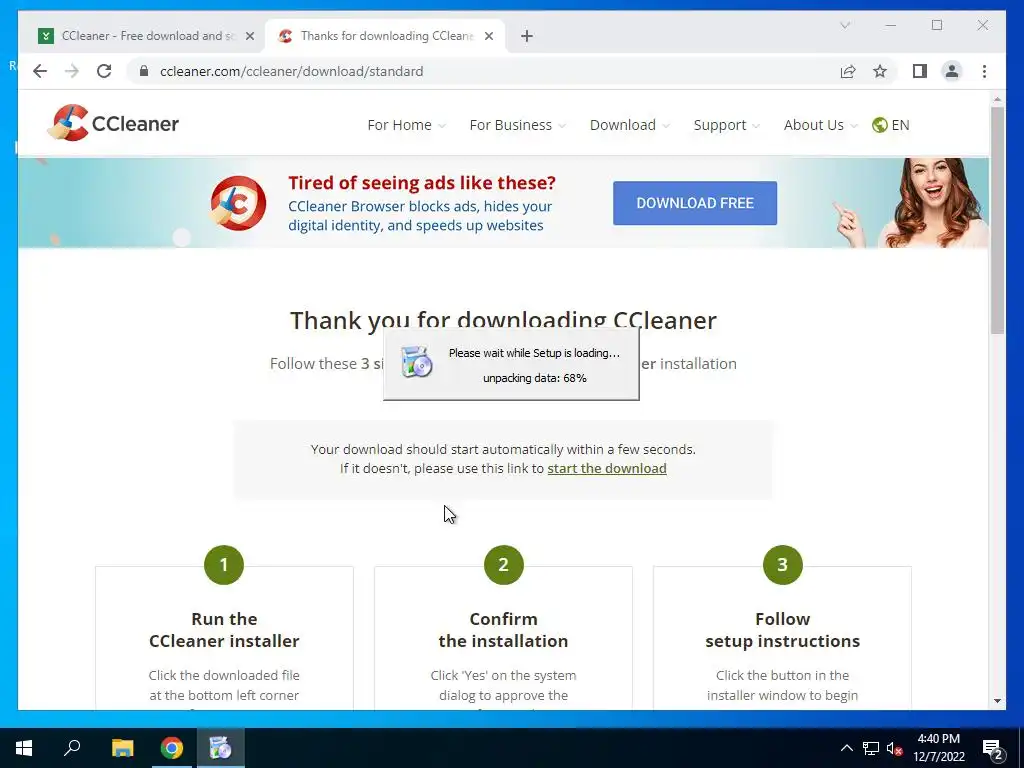Show hidden system tray icons

pos(846,748)
